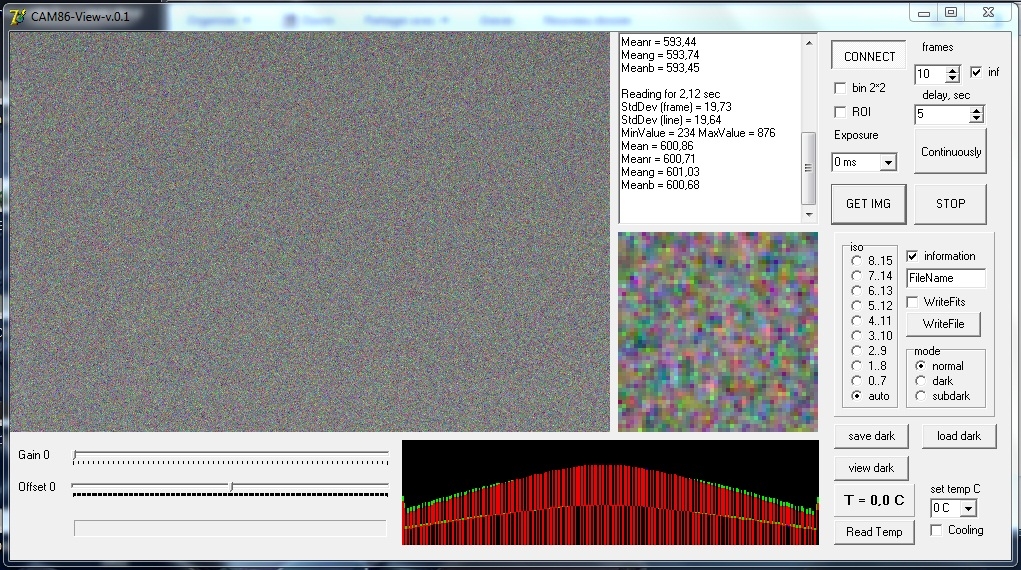Image resolution: width=1021 pixels, height=570 pixels.
Task: Click the log scrollbar up arrow
Action: (x=808, y=43)
